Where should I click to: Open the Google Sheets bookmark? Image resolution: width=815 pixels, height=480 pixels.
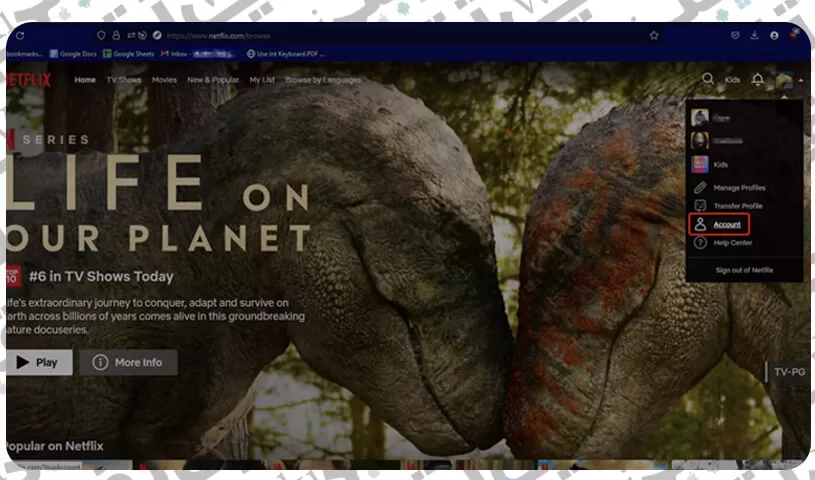point(128,54)
